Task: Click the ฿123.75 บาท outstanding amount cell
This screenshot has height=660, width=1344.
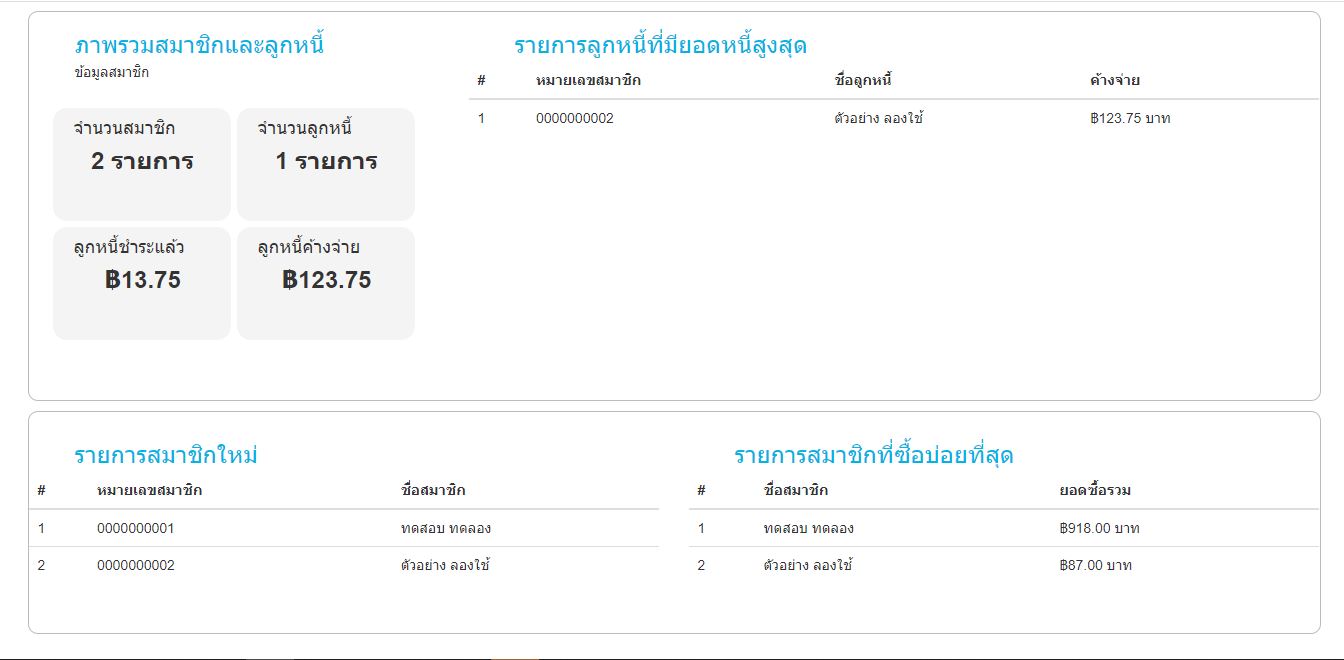Action: (x=1130, y=119)
